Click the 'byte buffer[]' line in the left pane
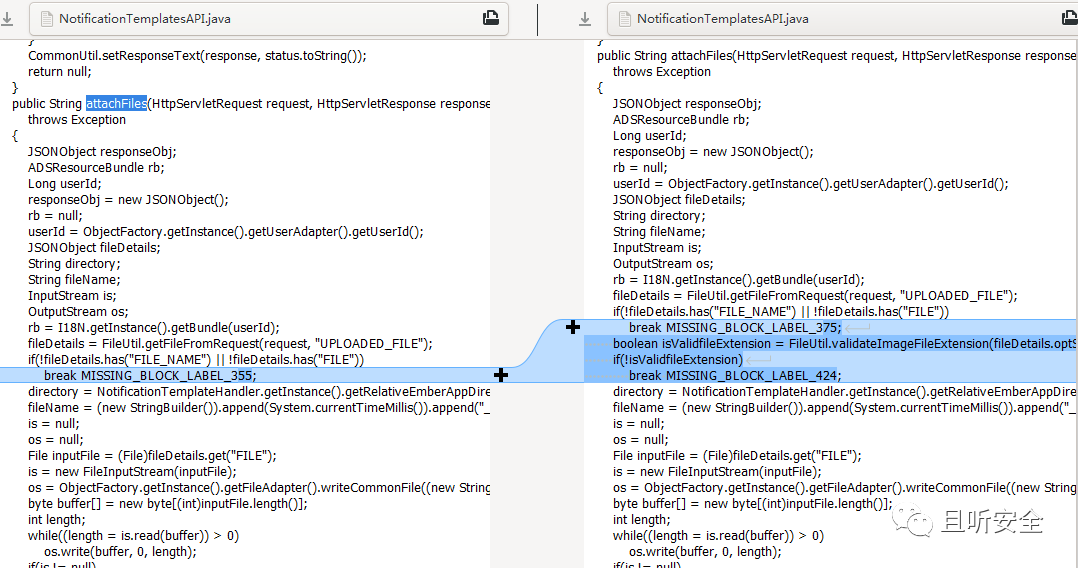 coord(168,503)
